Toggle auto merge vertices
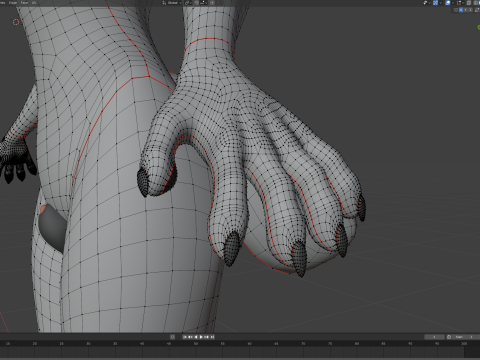The image size is (480, 360). point(477,10)
